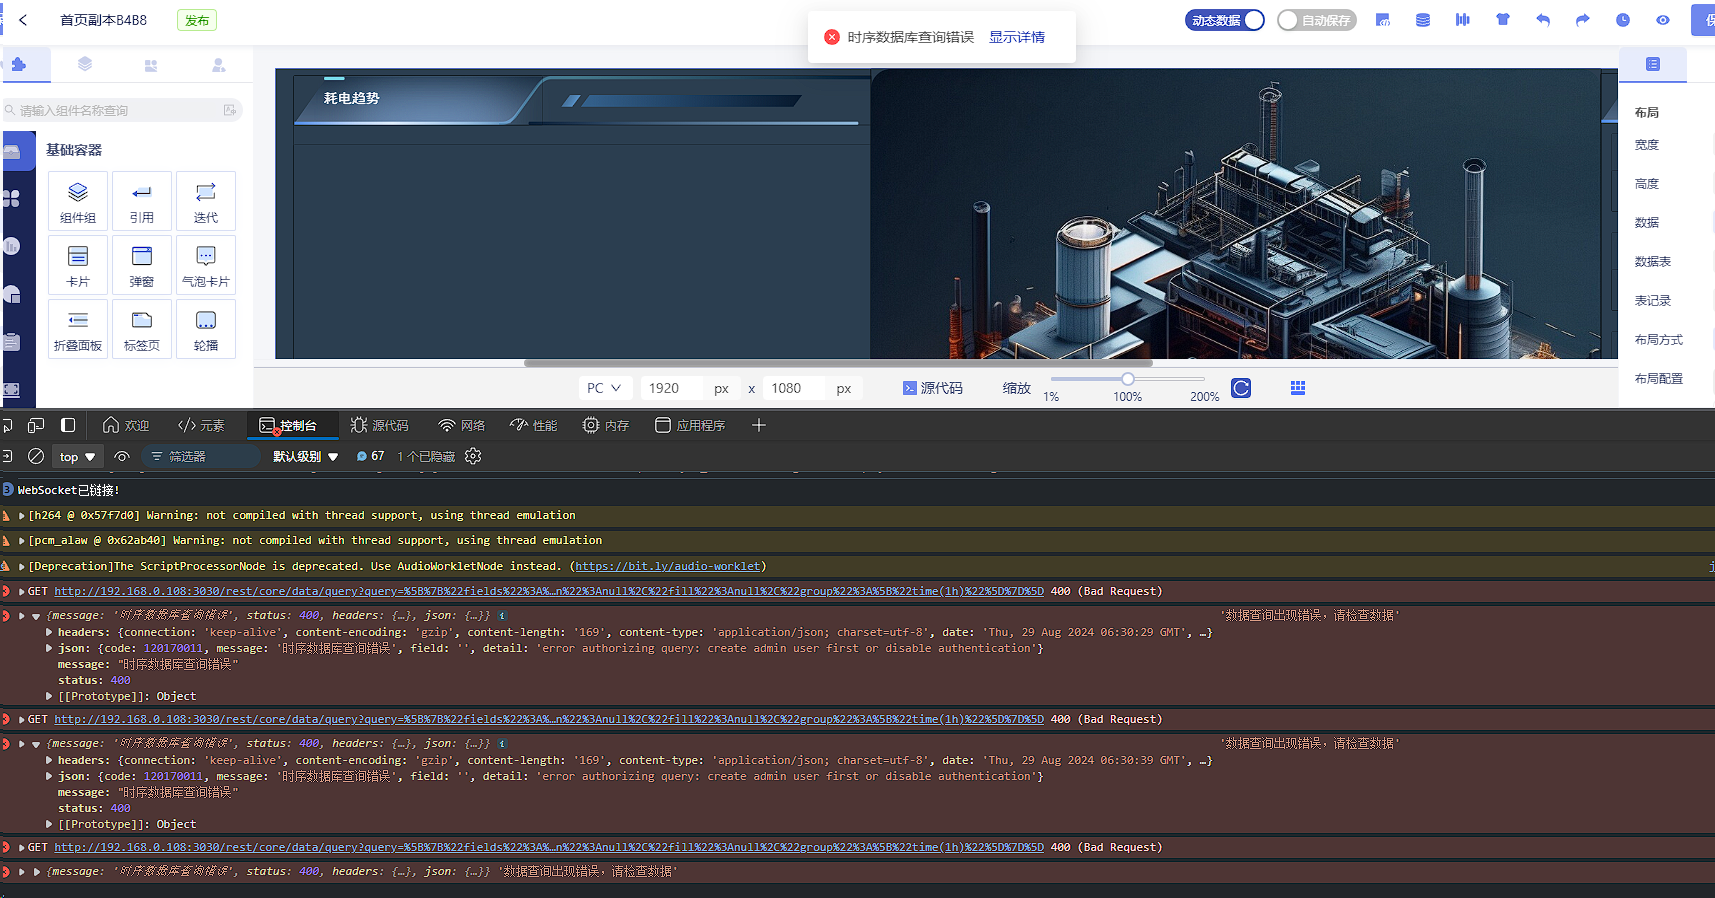Screen dimensions: 1715x898
Task: Click 显示详情 in the error toast
Action: click(x=1017, y=37)
